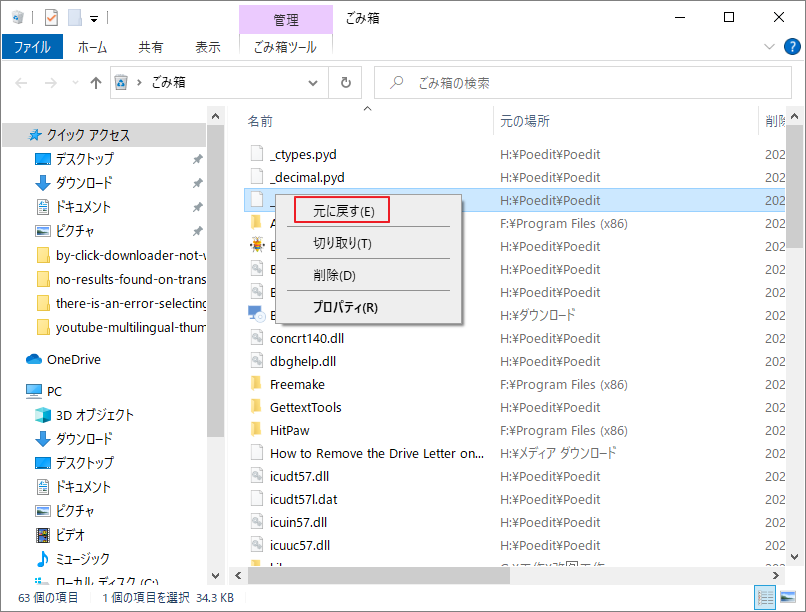Image resolution: width=806 pixels, height=612 pixels.
Task: Open pinned ダウンロード under Quick Access
Action: point(84,183)
